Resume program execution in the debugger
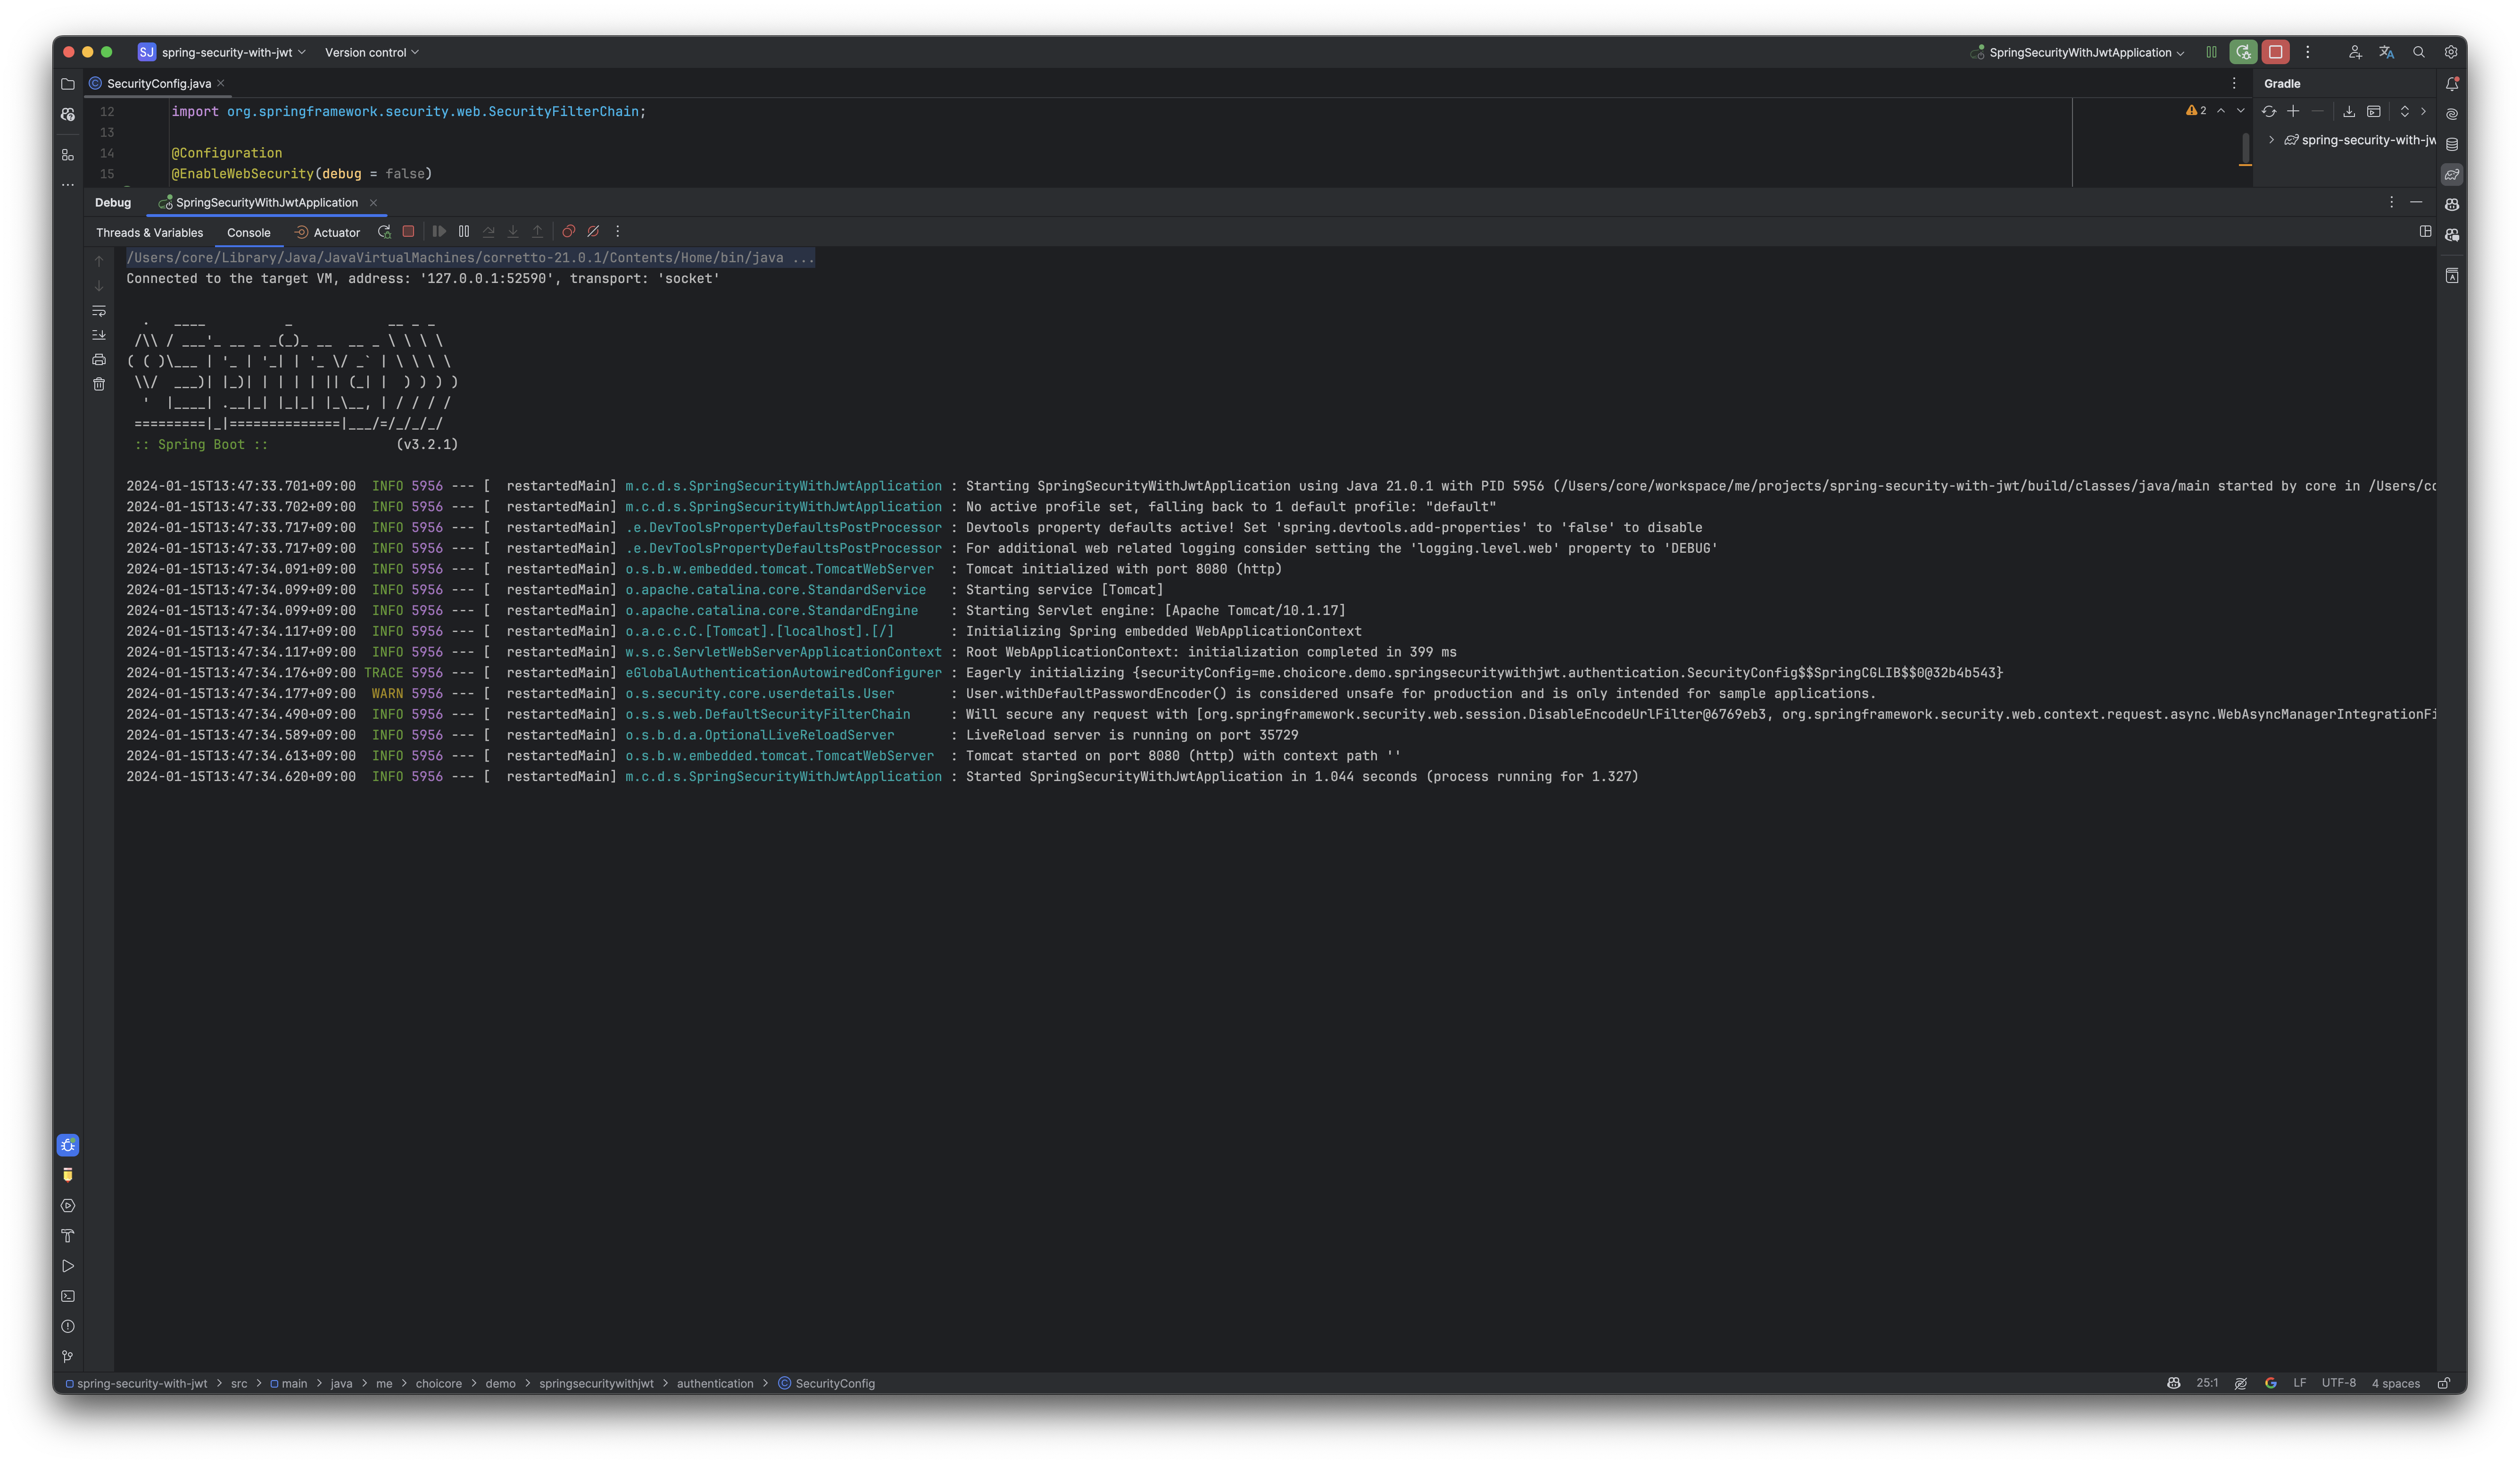This screenshot has width=2520, height=1464. pos(439,231)
